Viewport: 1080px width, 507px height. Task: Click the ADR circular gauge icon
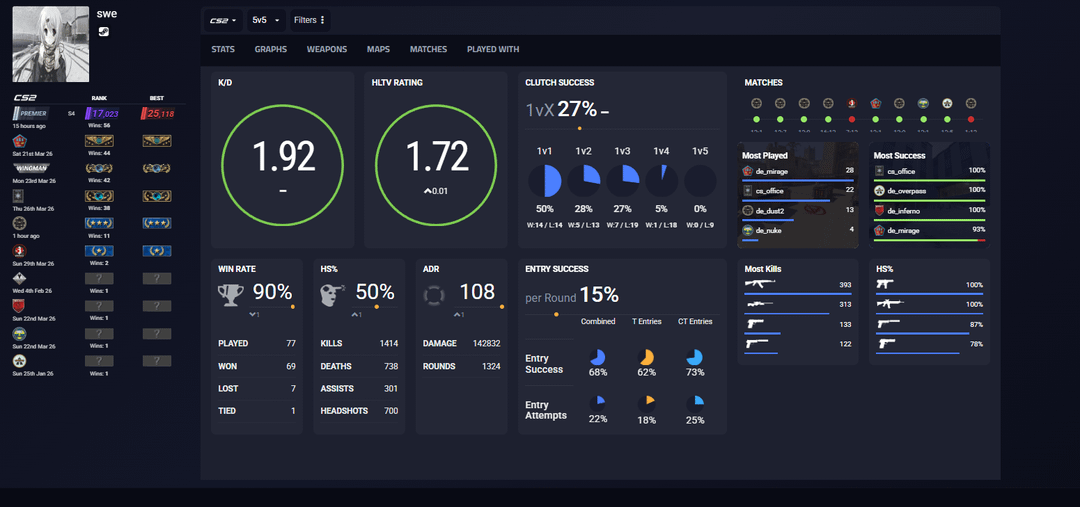[x=435, y=294]
